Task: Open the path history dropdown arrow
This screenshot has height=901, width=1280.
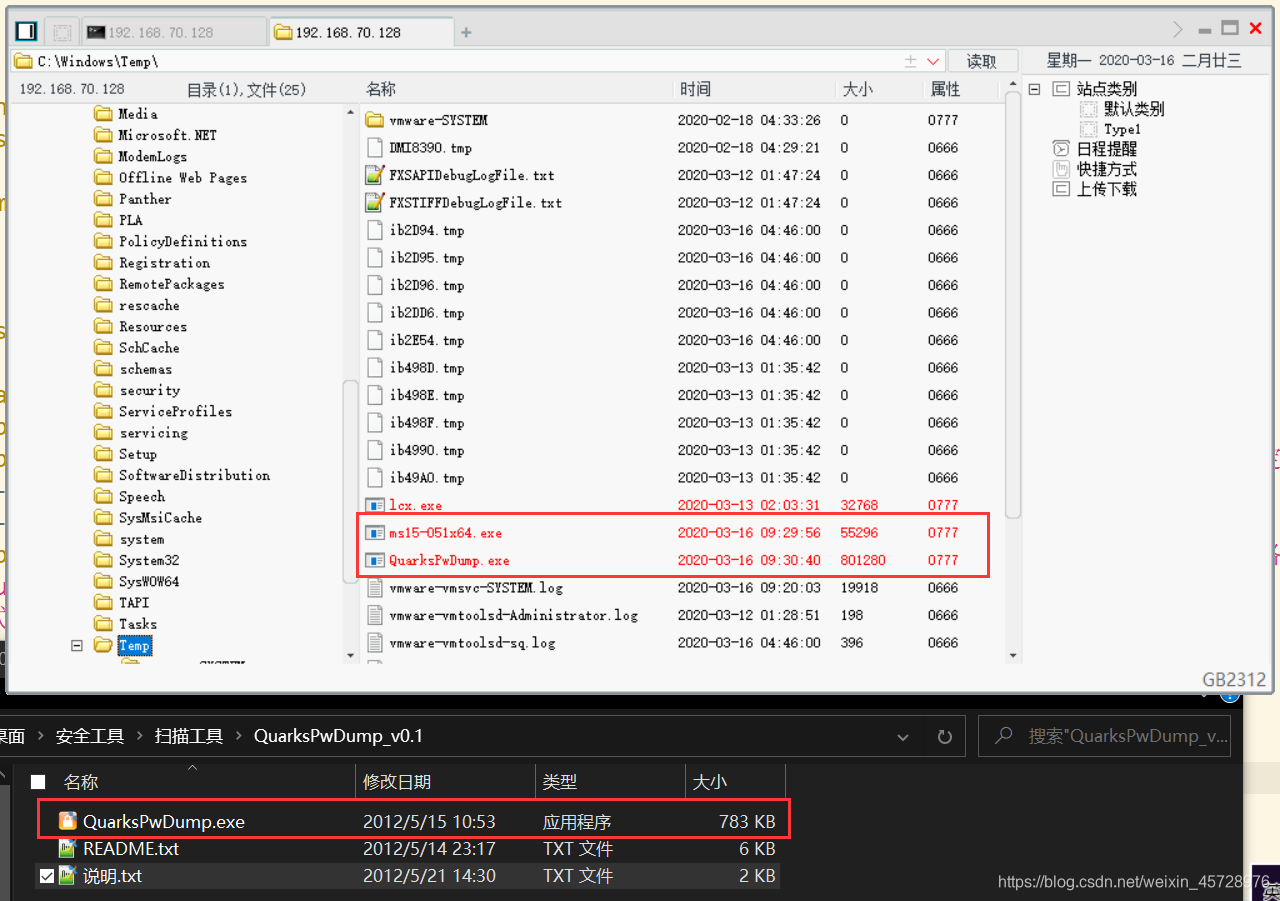Action: (933, 61)
